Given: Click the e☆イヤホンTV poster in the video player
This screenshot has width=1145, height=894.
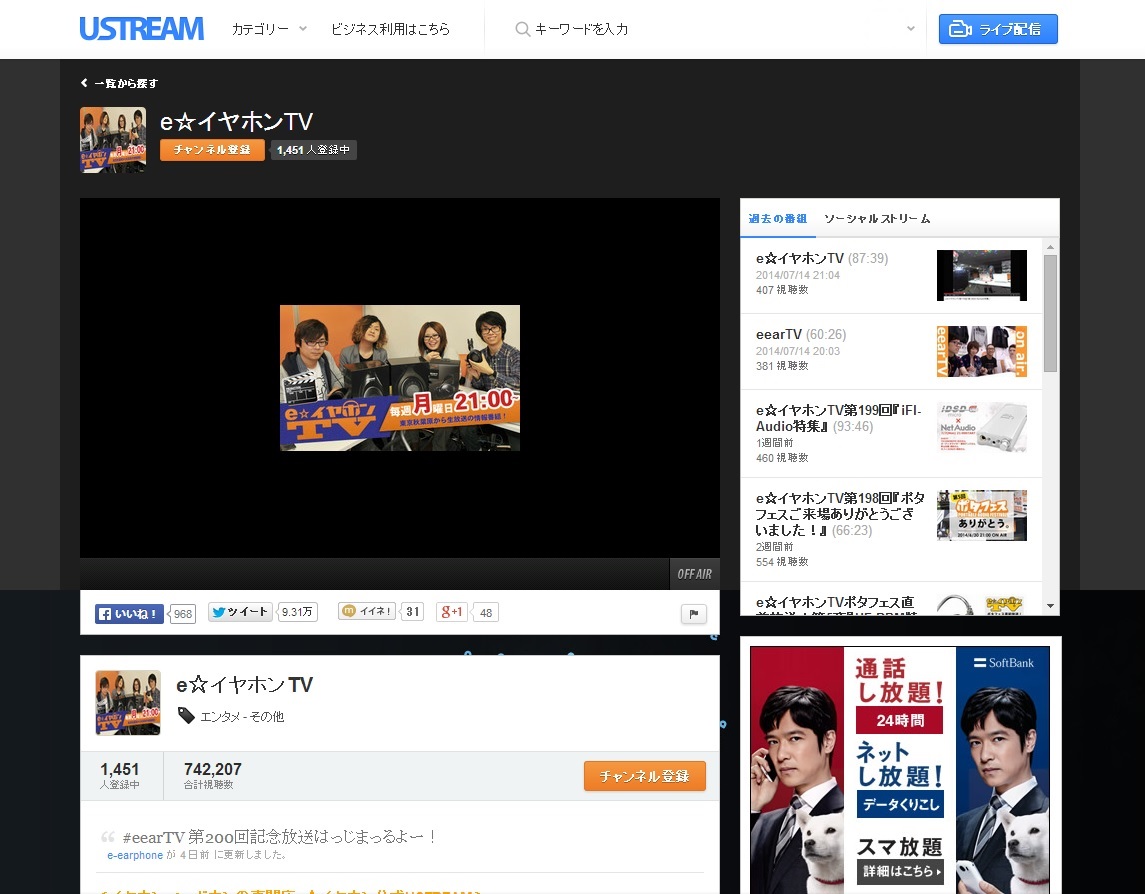Looking at the screenshot, I should [399, 378].
